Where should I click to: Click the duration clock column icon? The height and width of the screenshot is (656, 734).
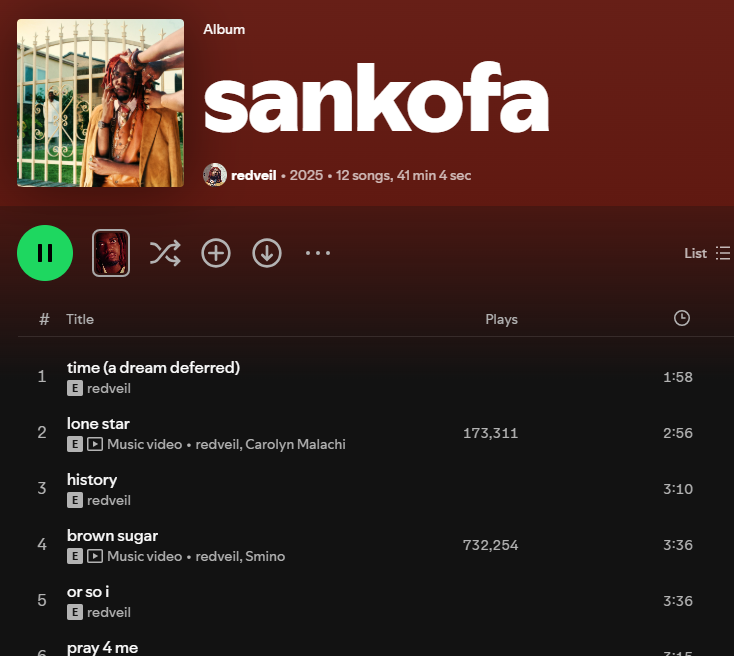pos(682,318)
